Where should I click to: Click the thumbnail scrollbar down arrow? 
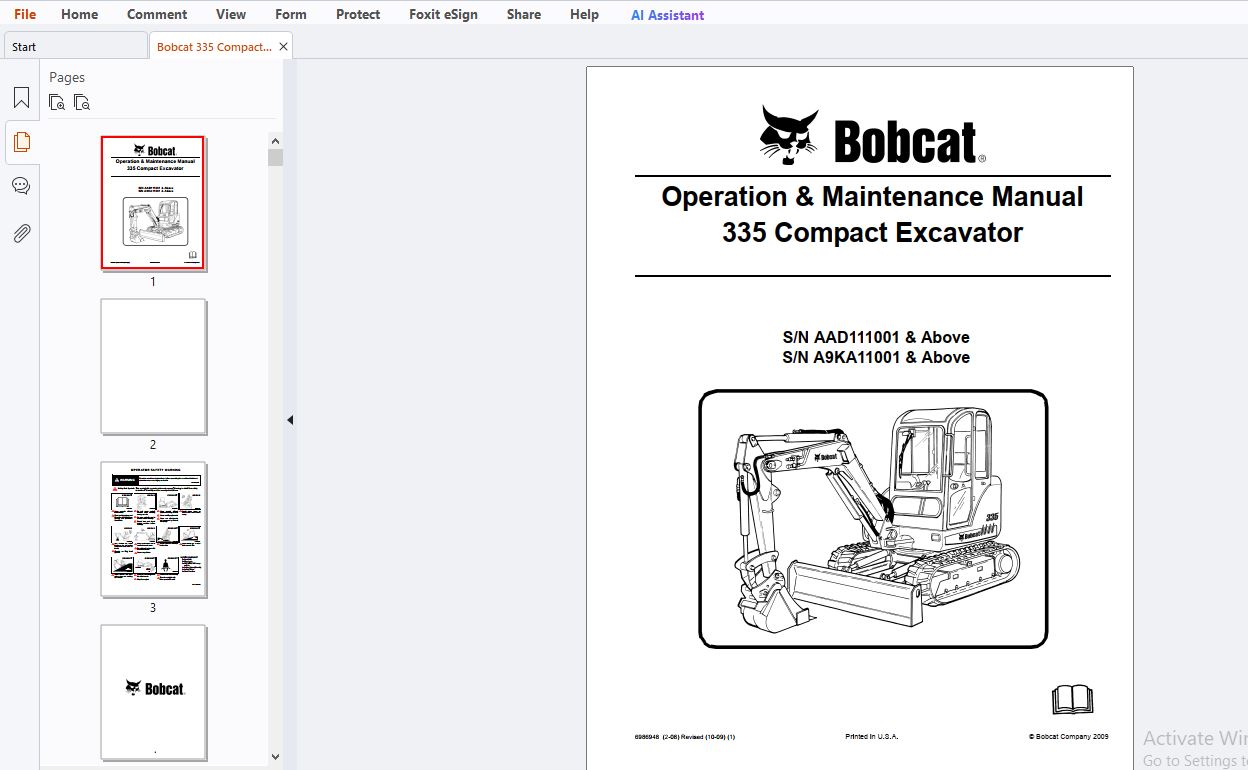275,757
